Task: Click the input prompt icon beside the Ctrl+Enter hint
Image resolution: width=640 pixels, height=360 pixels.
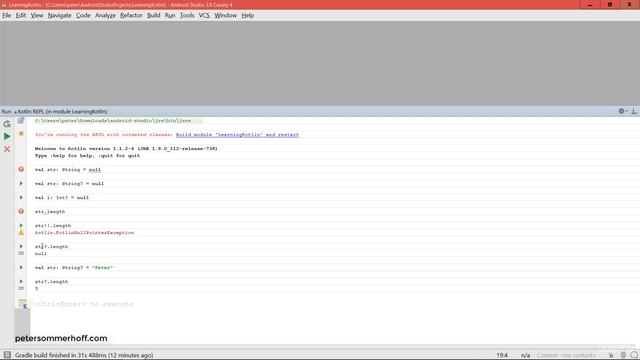Action: point(22,304)
